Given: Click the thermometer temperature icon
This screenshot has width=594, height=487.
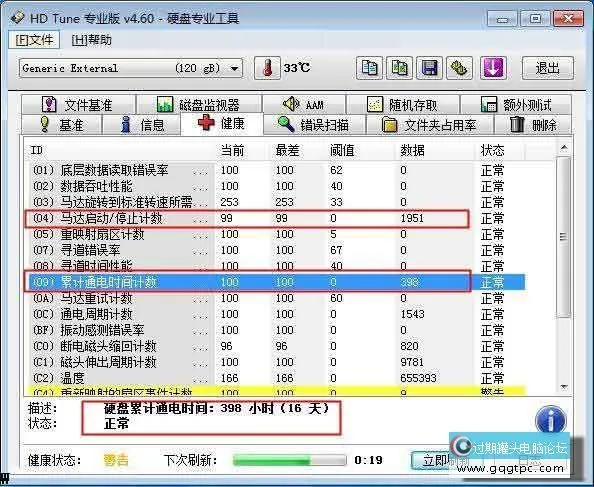Looking at the screenshot, I should coord(267,68).
